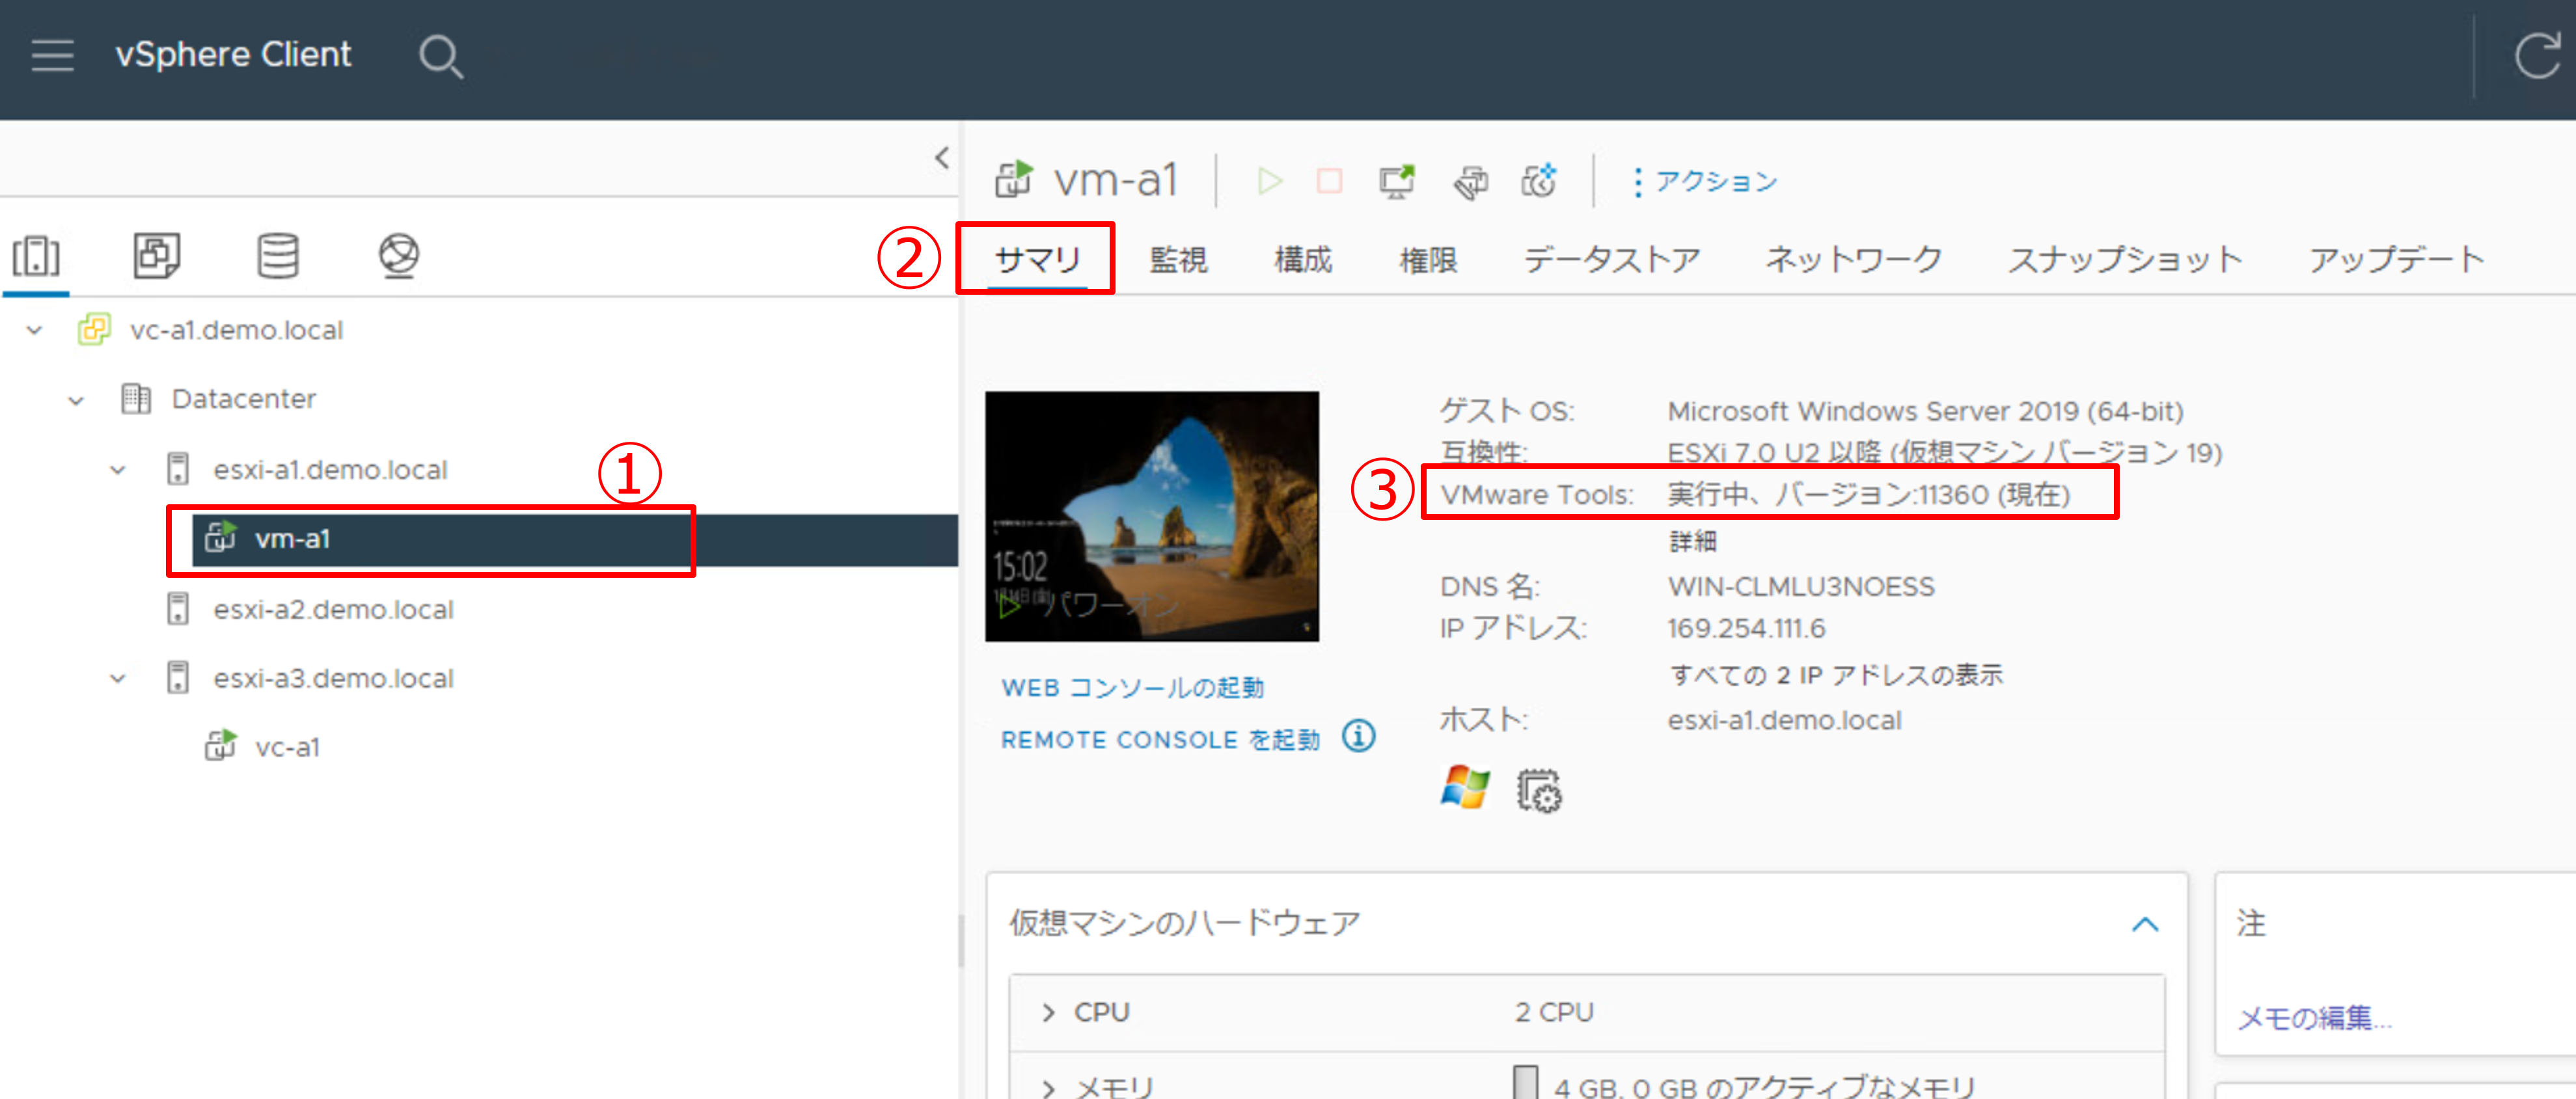Open the hamburger navigation menu

coord(52,55)
